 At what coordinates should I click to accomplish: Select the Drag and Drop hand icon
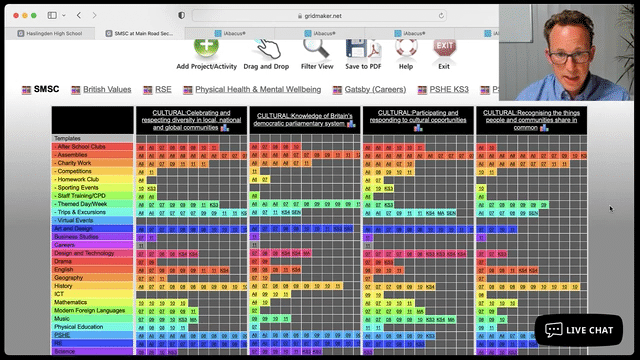click(x=267, y=49)
